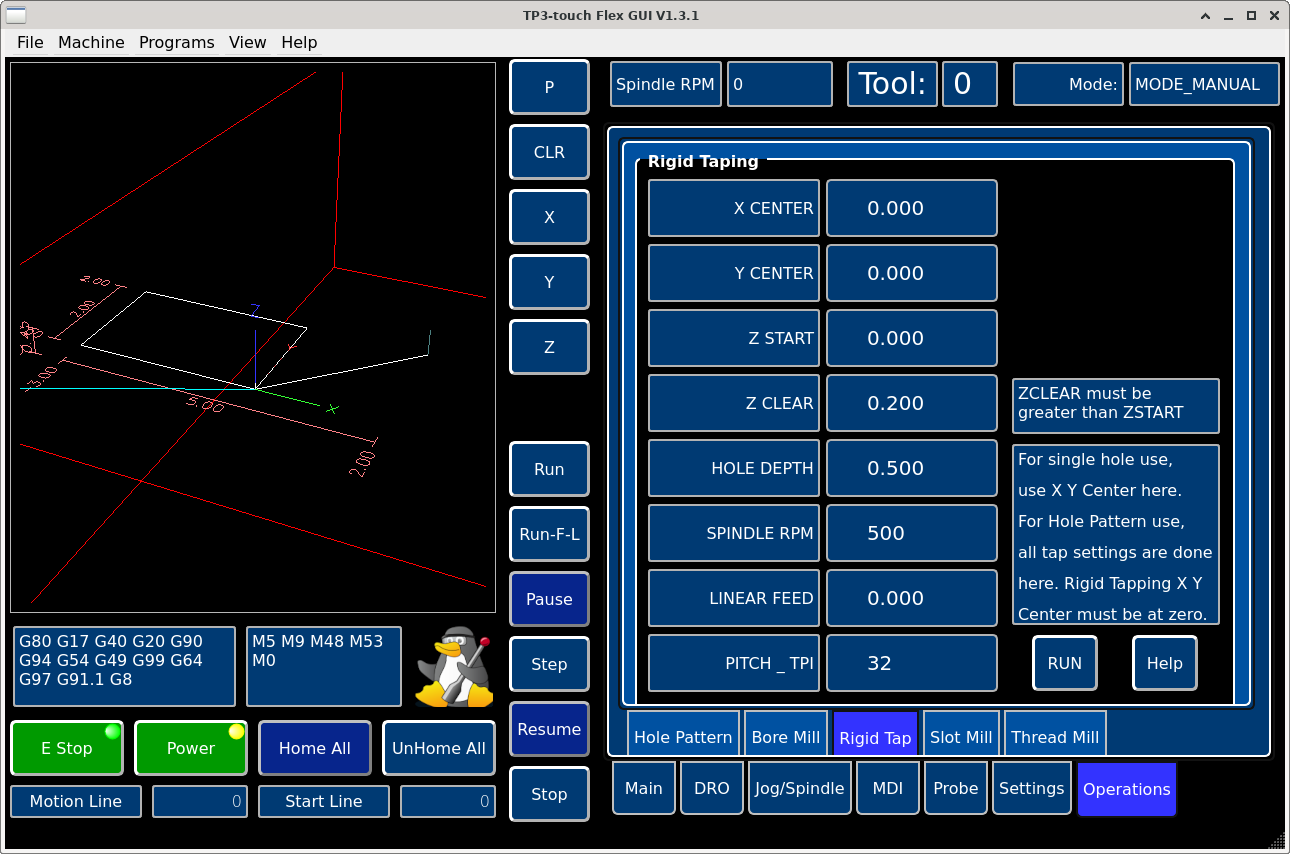Expand the View menu
1290x854 pixels.
pos(247,42)
